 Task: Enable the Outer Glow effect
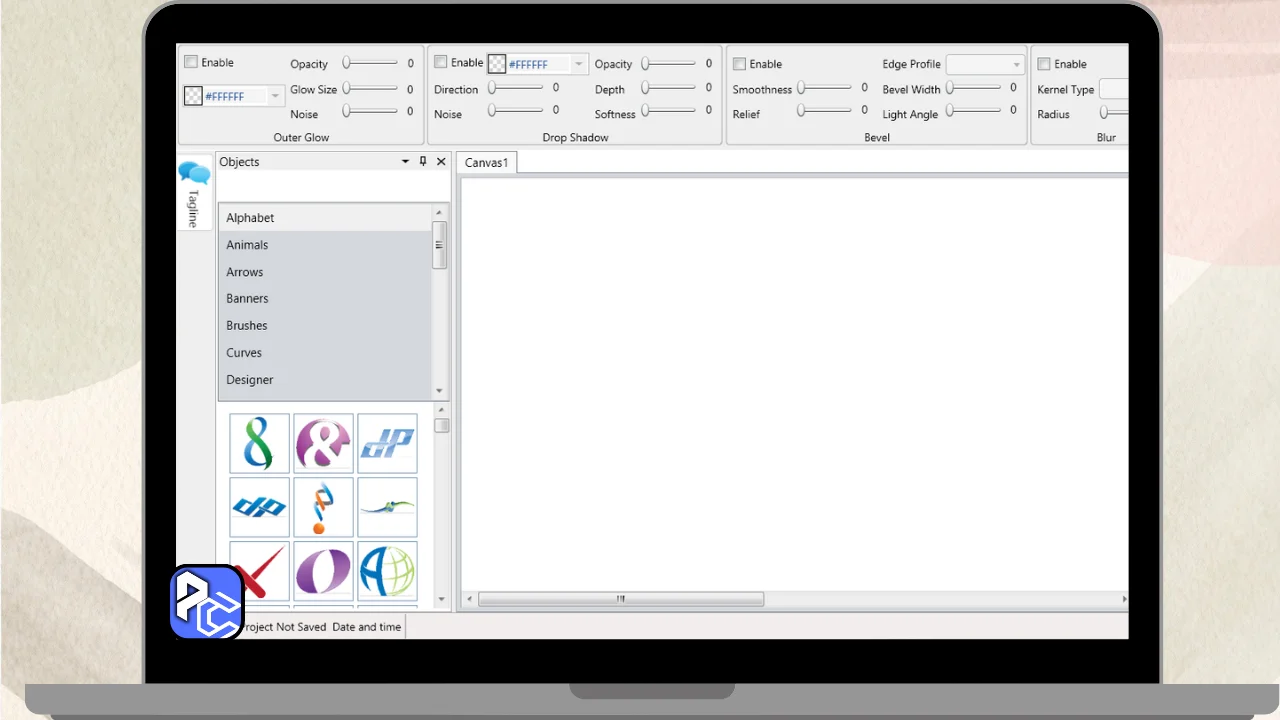(191, 62)
